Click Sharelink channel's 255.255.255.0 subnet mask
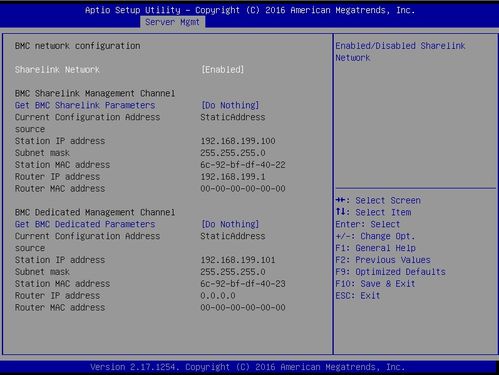This screenshot has height=375, width=499. click(233, 153)
